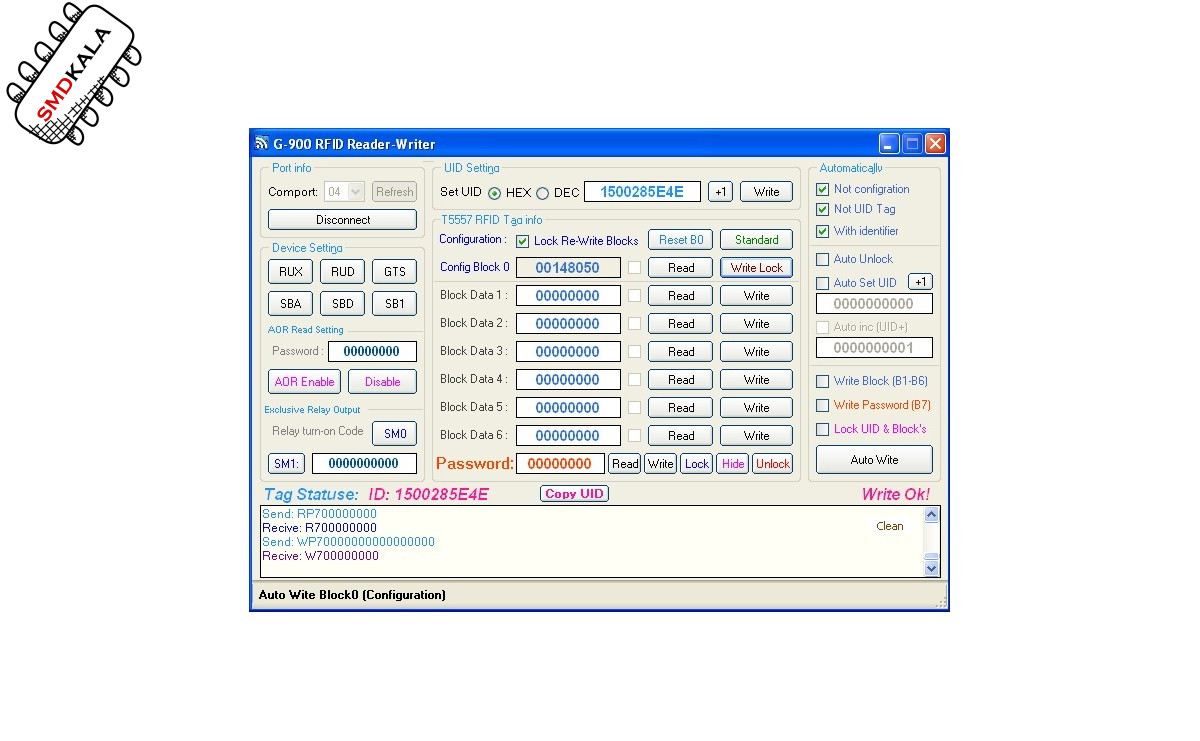Click the log scrollbar up arrow
This screenshot has width=1200, height=741.
tap(932, 515)
